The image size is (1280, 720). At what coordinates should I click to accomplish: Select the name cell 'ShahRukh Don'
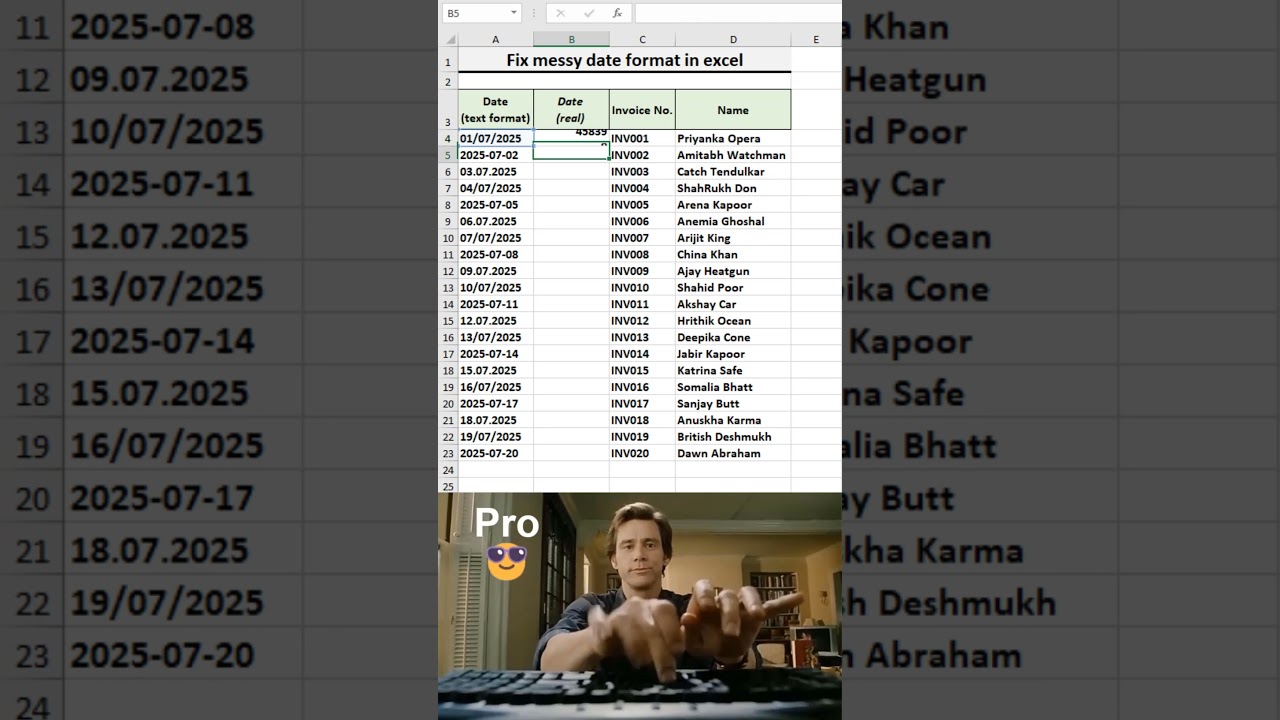tap(733, 188)
